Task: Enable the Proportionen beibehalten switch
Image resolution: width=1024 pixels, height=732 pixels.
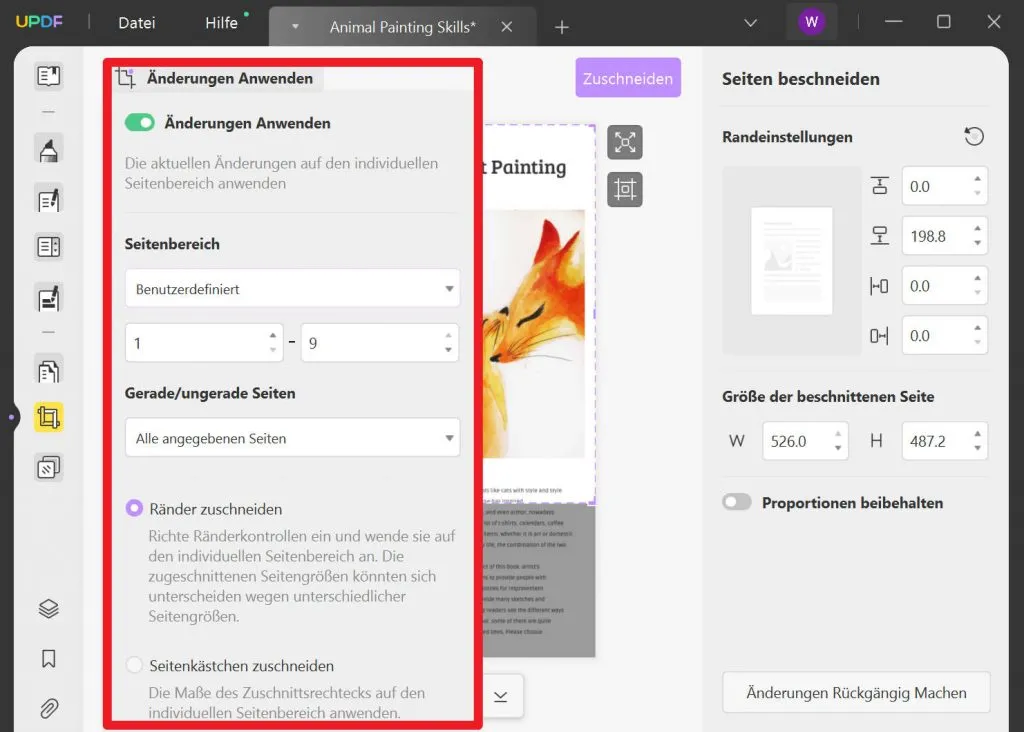Action: 737,502
